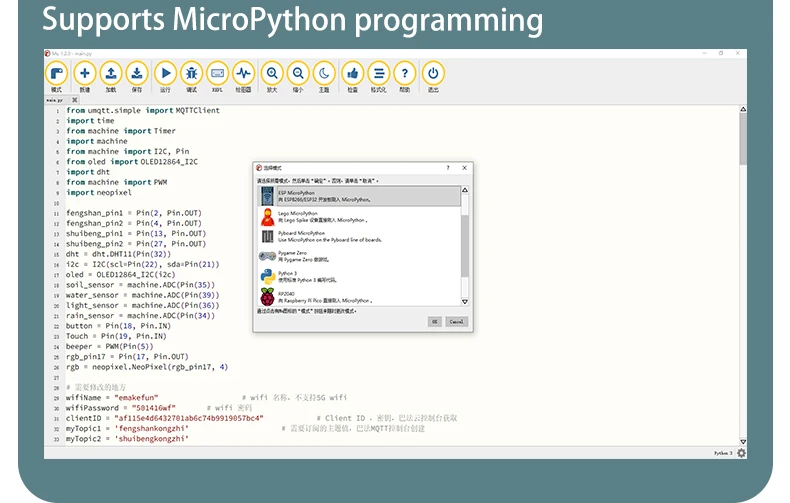Click the editor scrollbar down arrow
Image resolution: width=790 pixels, height=503 pixels.
pyautogui.click(x=743, y=442)
